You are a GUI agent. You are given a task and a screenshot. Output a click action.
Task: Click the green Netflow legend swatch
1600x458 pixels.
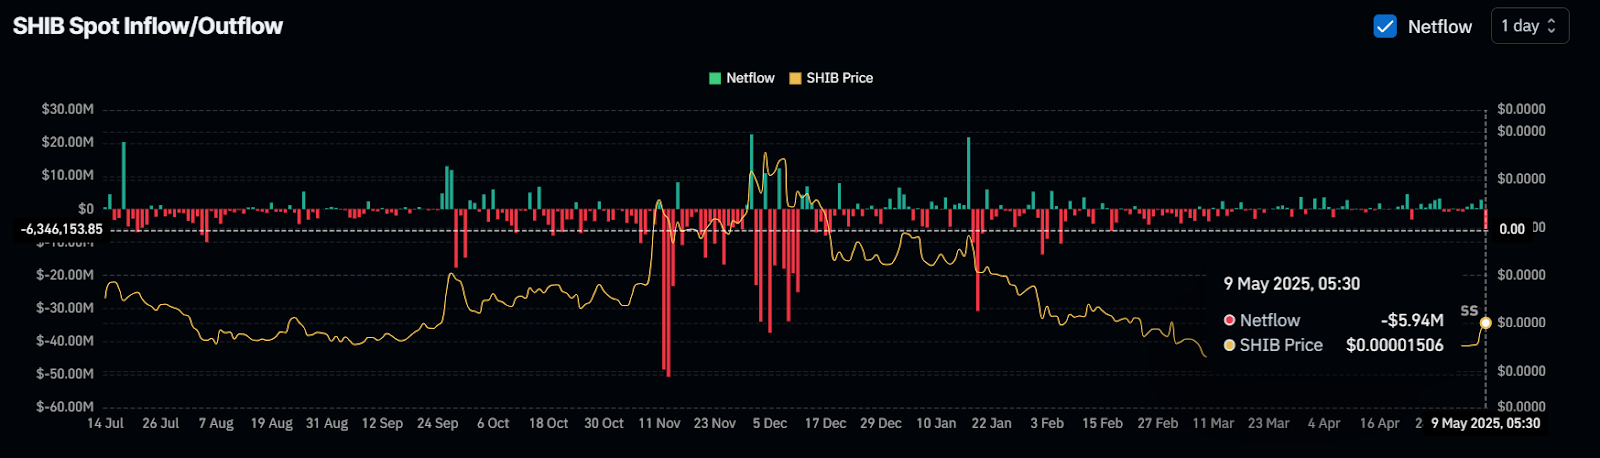pos(715,78)
